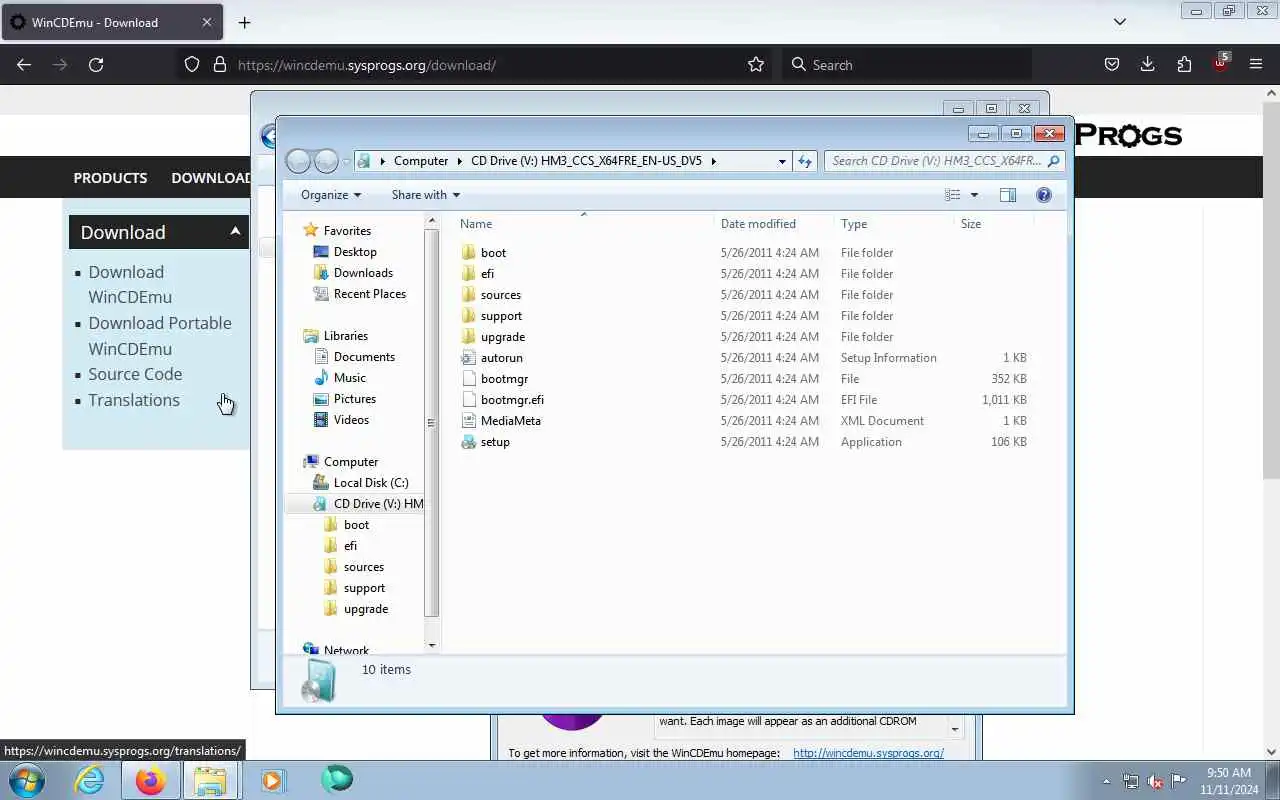Refresh the Explorer address bar location
Viewport: 1280px width, 800px height.
pyautogui.click(x=805, y=161)
